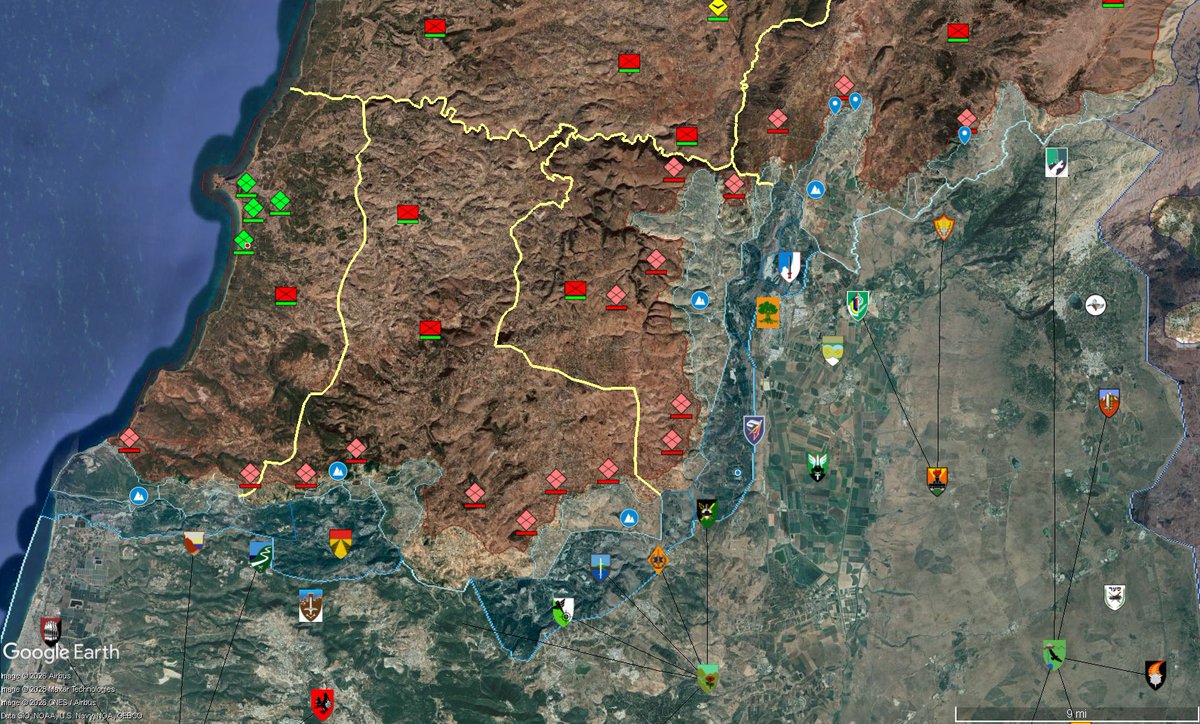Select the purple shield with lightning wings
Image resolution: width=1200 pixels, height=724 pixels.
(x=754, y=430)
